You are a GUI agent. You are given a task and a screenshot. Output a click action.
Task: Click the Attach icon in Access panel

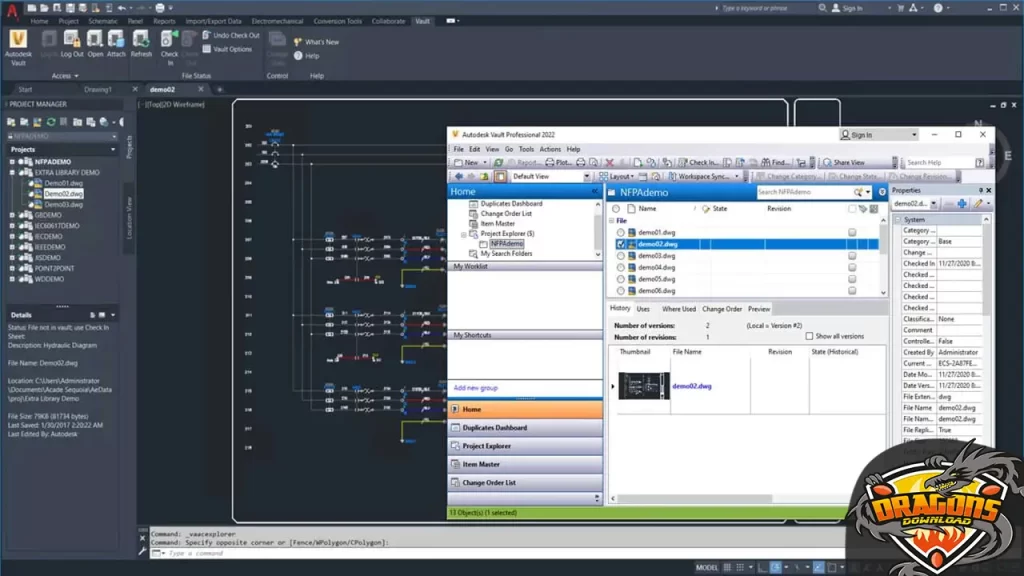[x=117, y=40]
